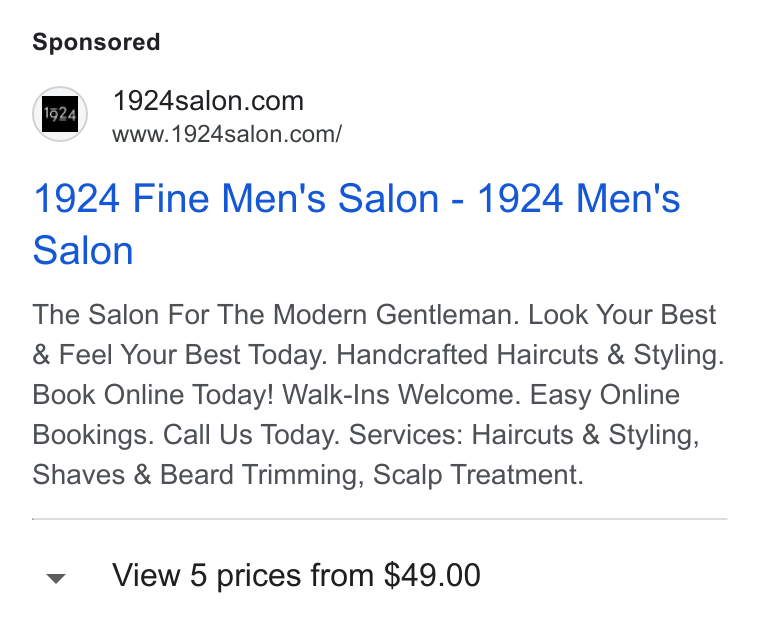Open the 1924 Fine Men's Salon headline link

356,224
